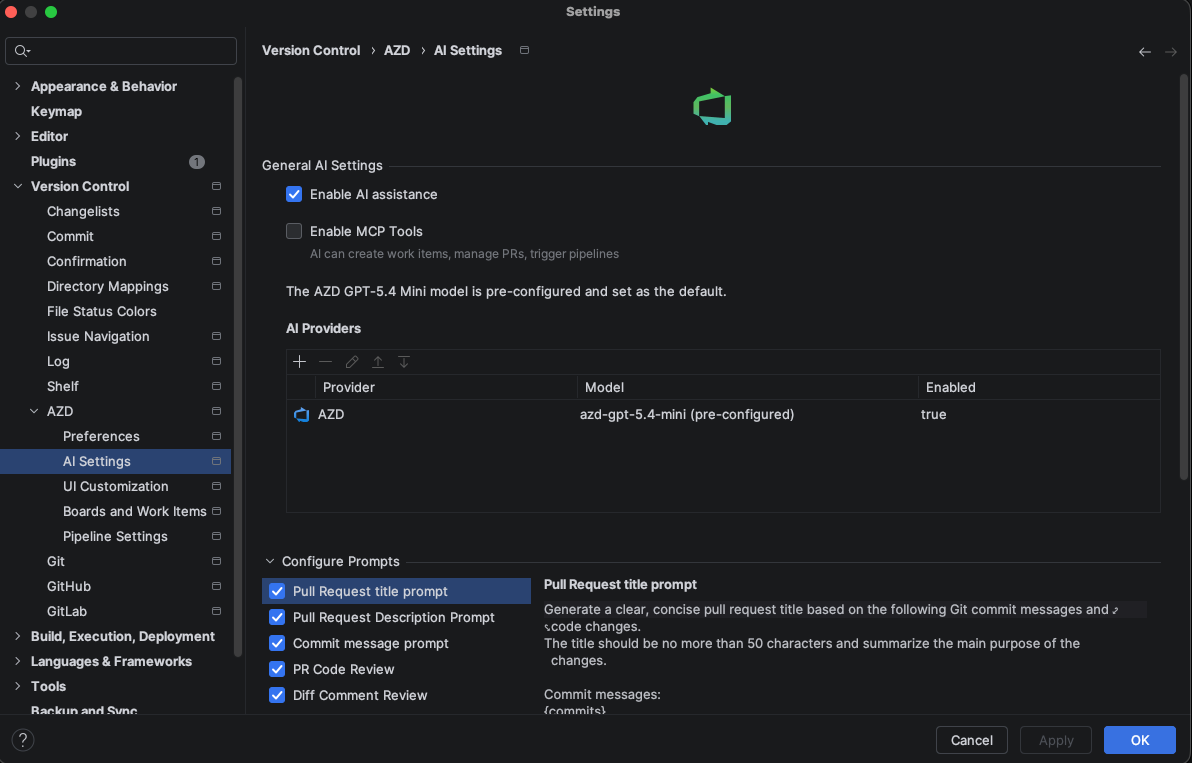Image resolution: width=1192 pixels, height=763 pixels.
Task: Click the Apply button
Action: (x=1056, y=740)
